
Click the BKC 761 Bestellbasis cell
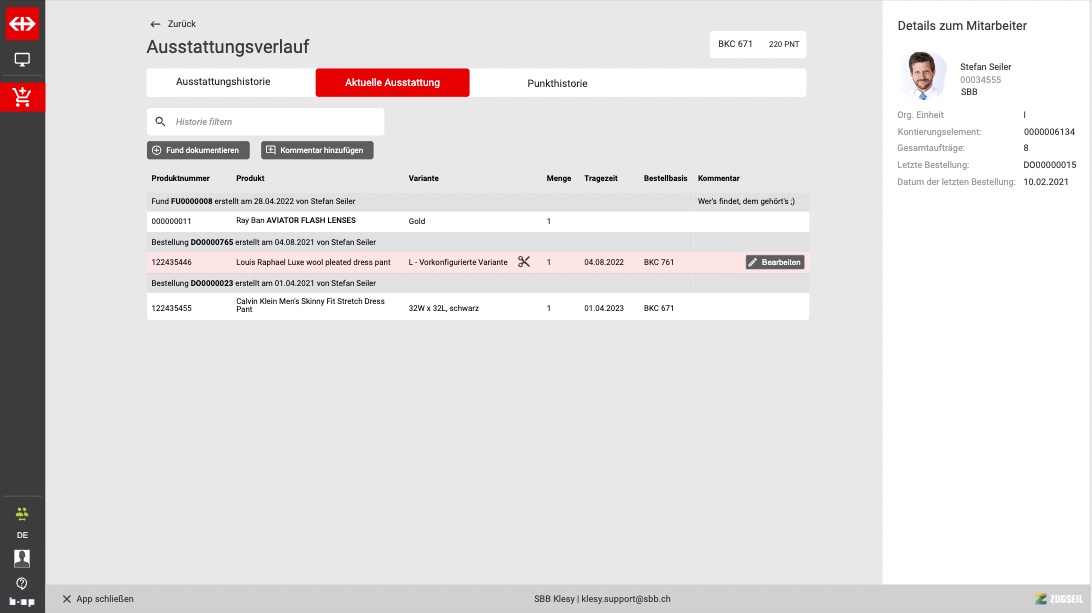pos(659,263)
